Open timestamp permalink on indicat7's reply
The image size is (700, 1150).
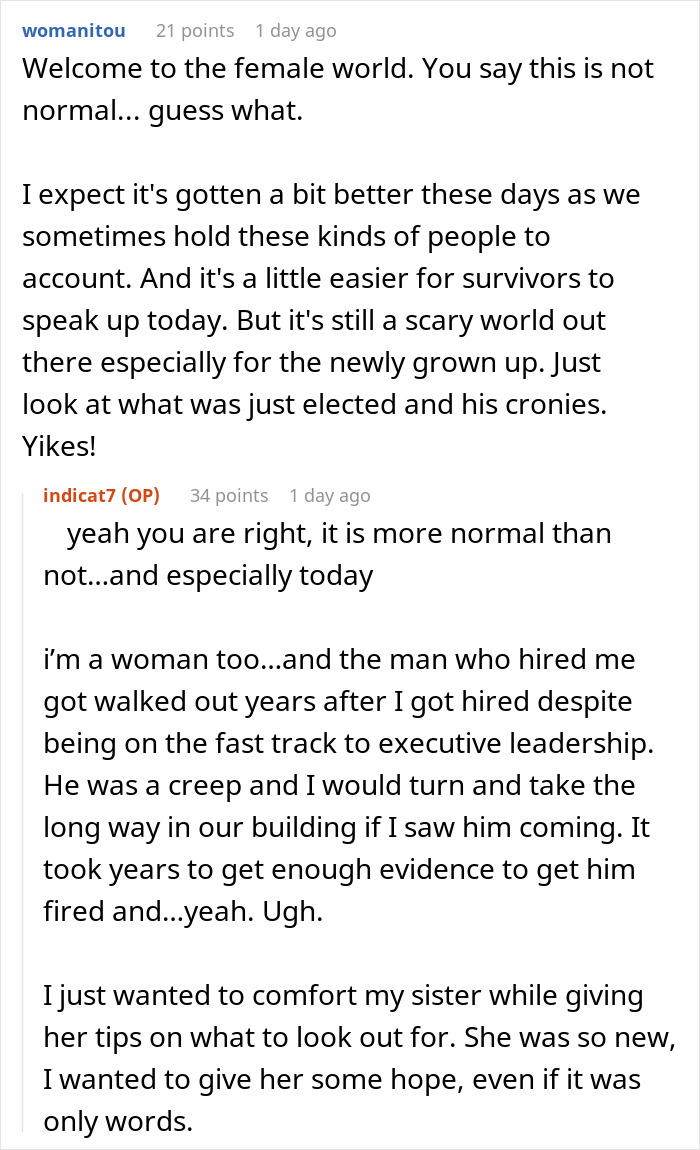[x=329, y=495]
